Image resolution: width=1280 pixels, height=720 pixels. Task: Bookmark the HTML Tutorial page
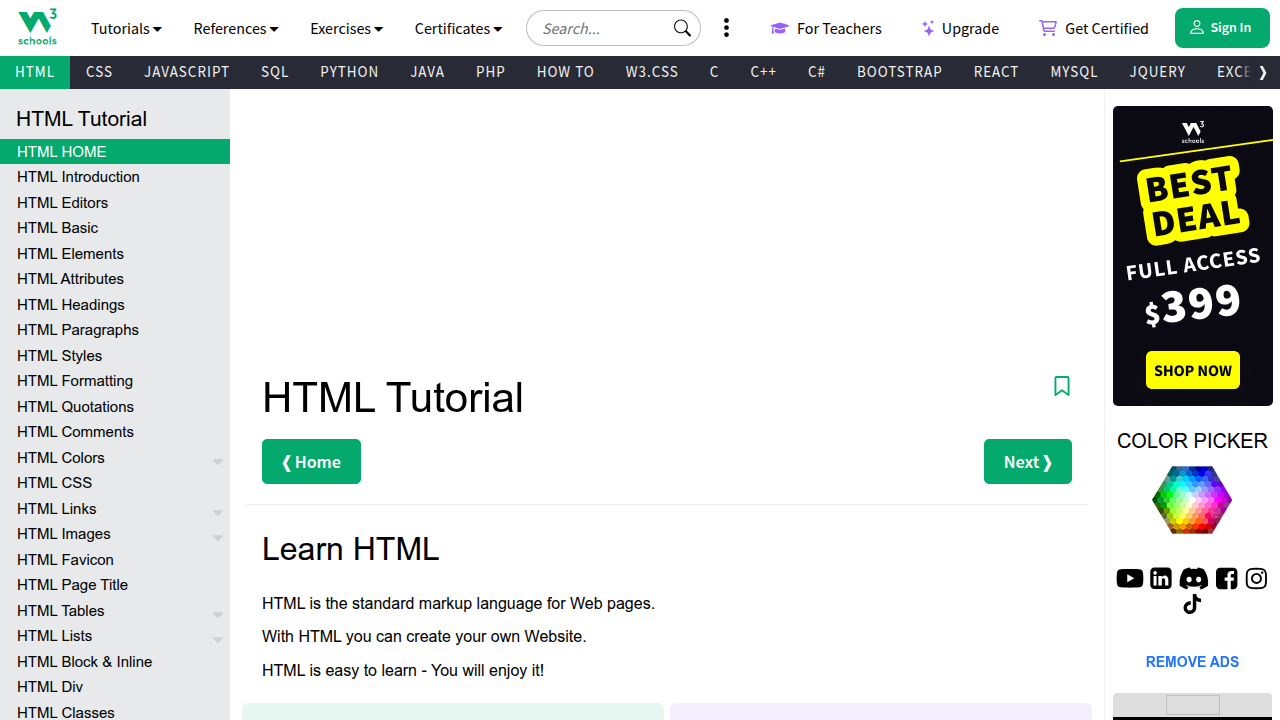click(x=1062, y=386)
